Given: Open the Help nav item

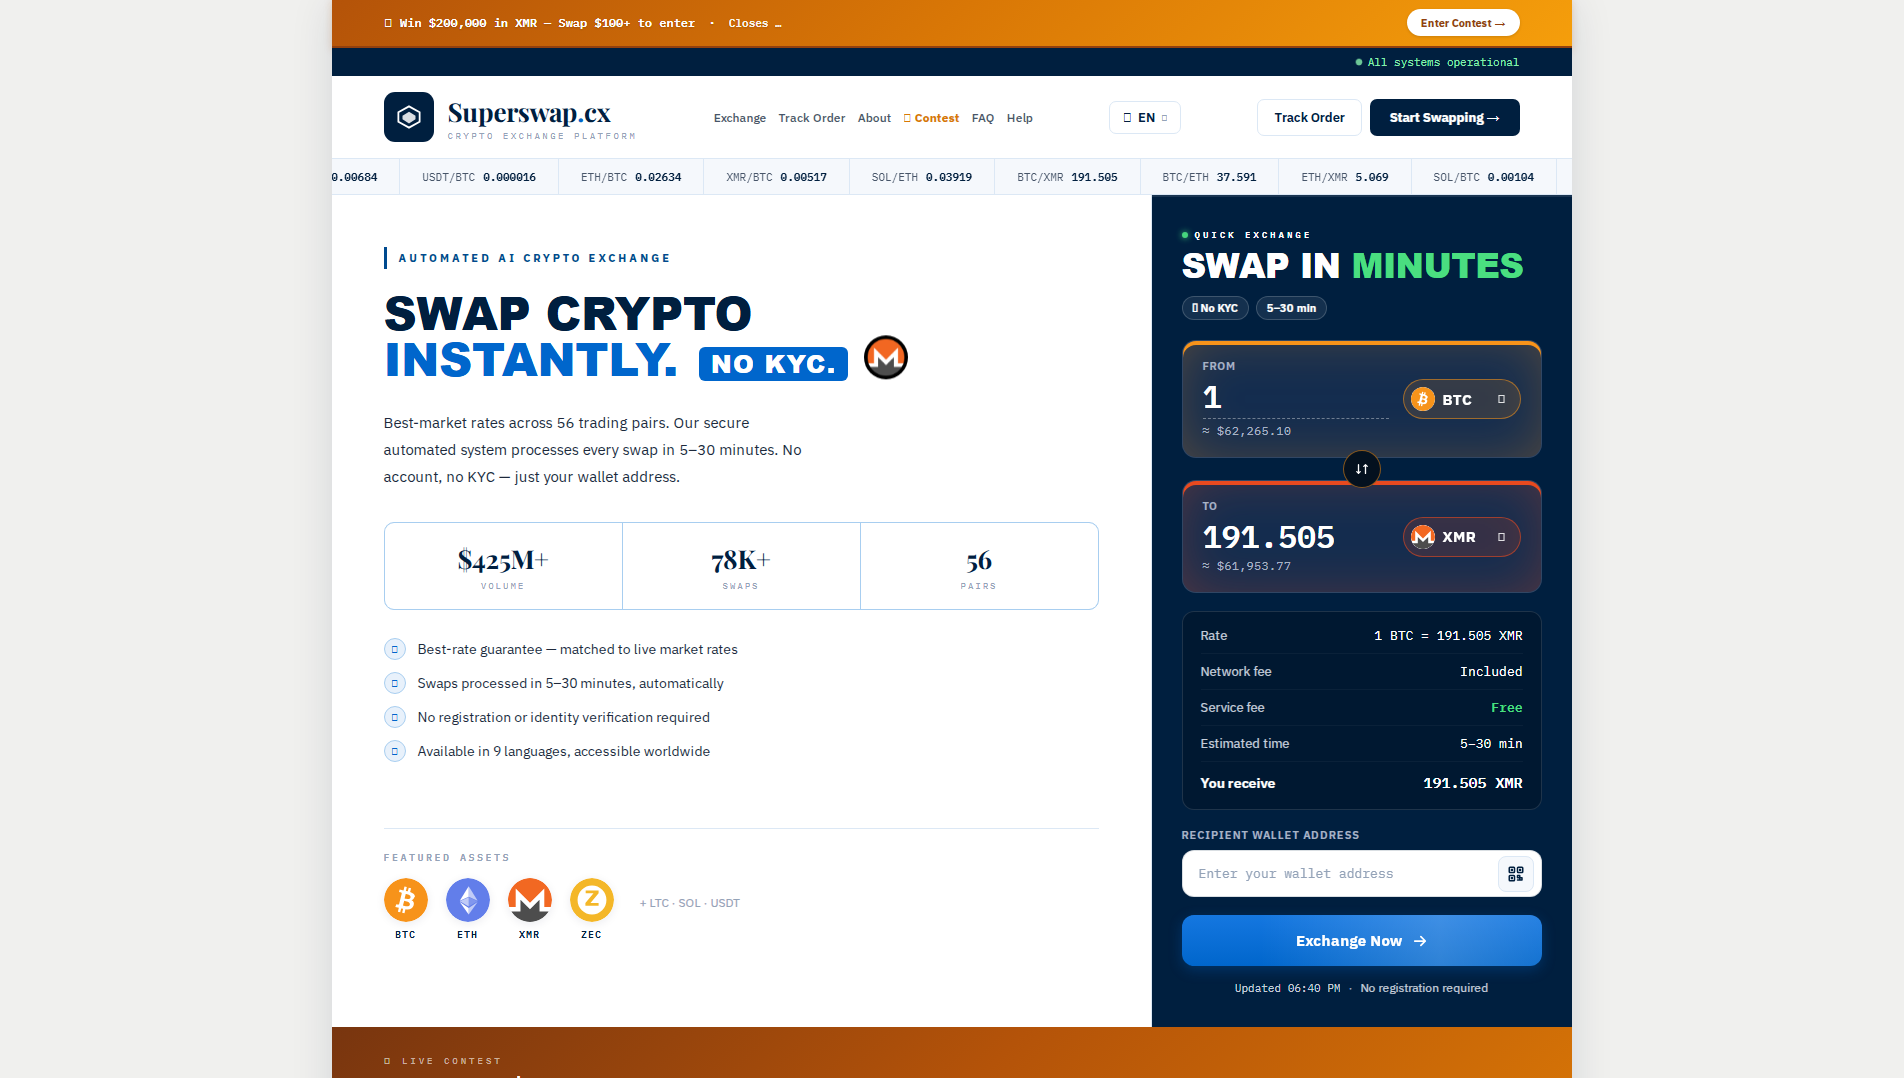Looking at the screenshot, I should (x=1020, y=118).
